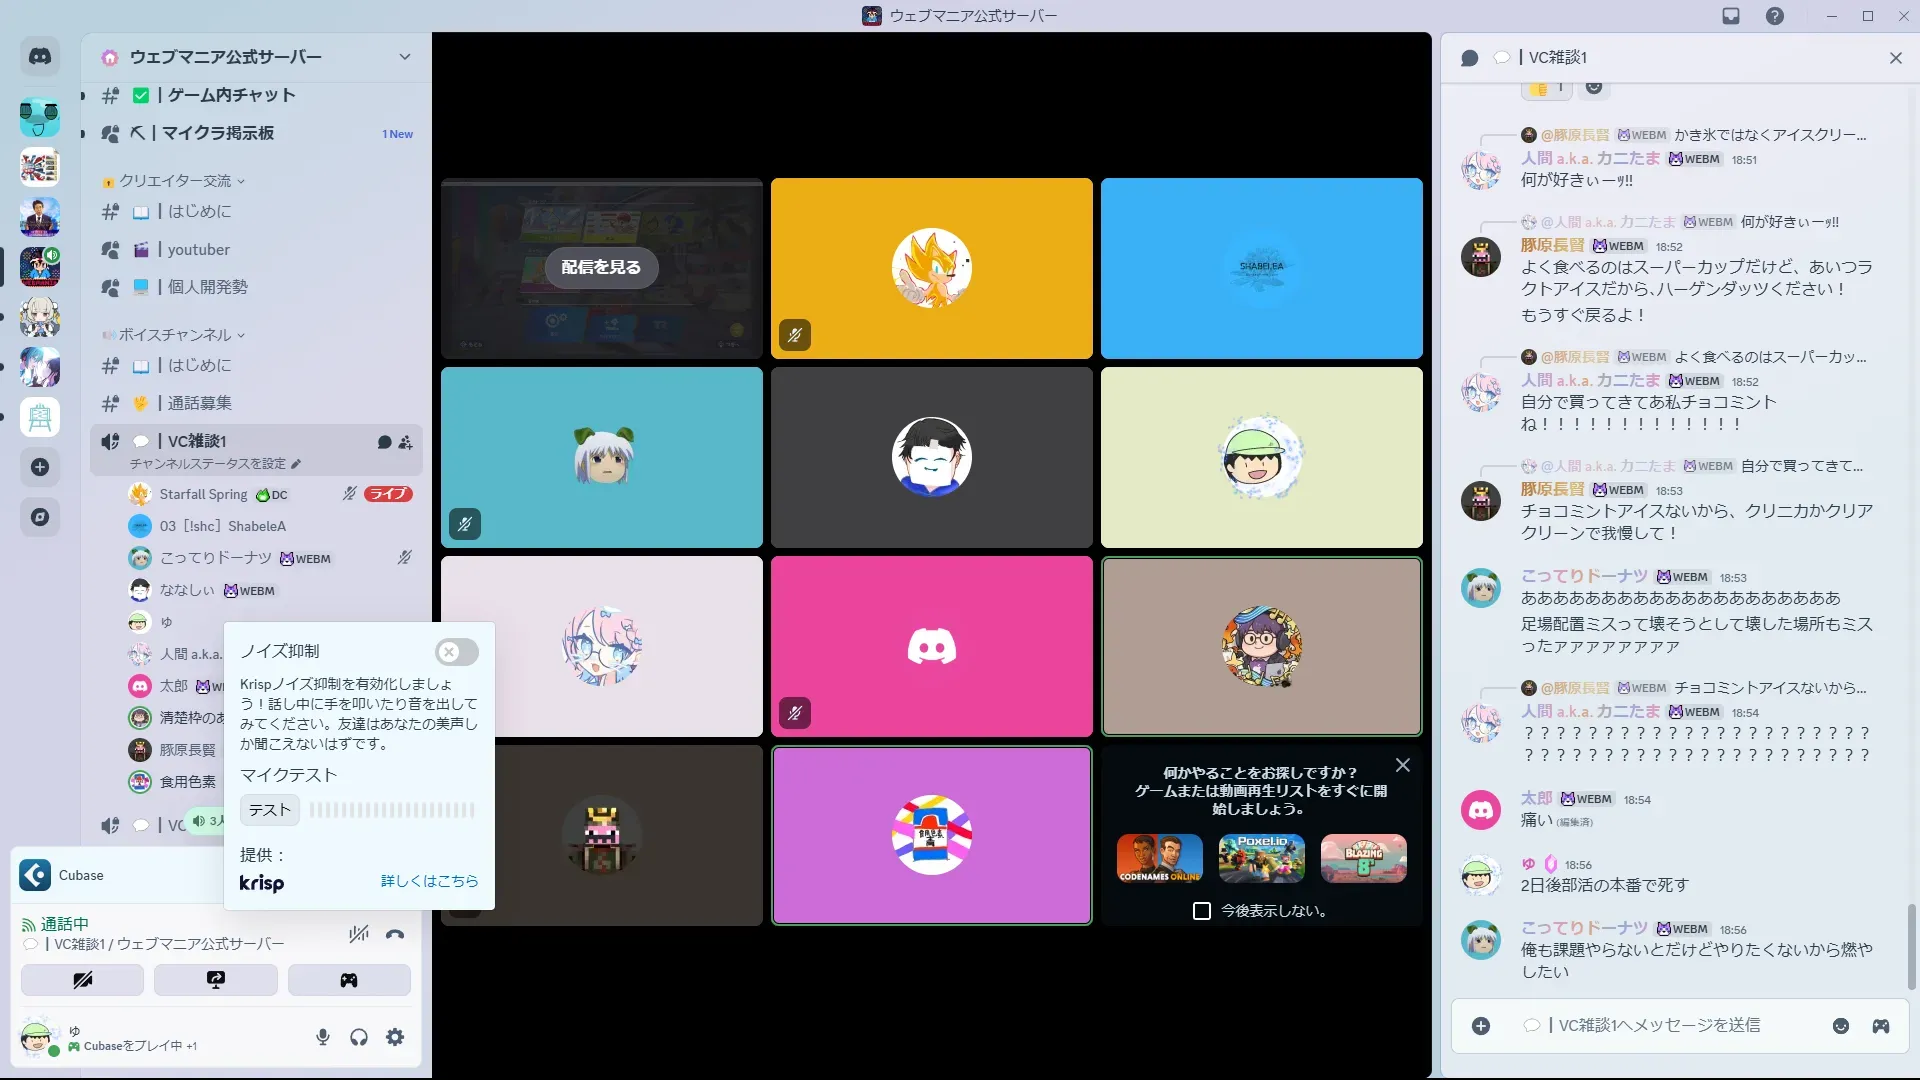
Task: Type in the VC雑談1 message field
Action: pyautogui.click(x=1660, y=1026)
